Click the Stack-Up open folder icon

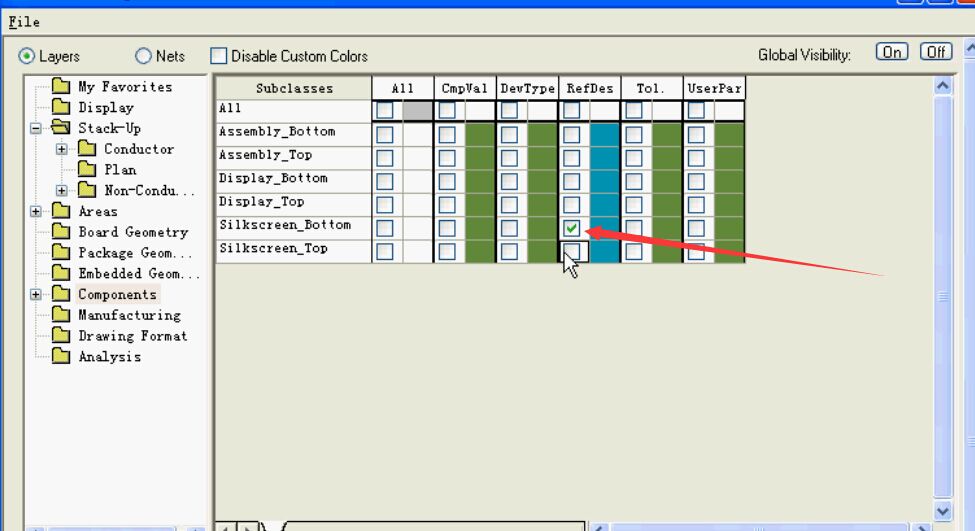(61, 127)
